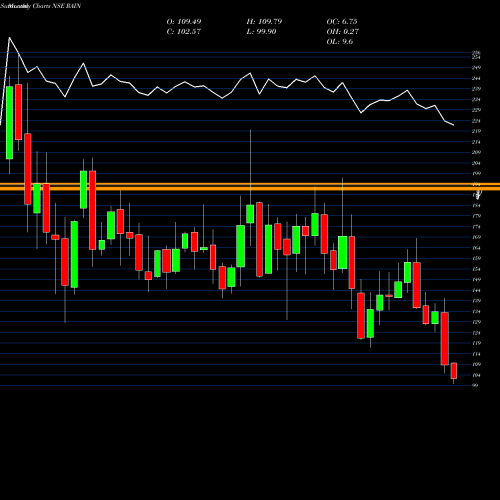Click the last small red candle near 104

pos(454,371)
